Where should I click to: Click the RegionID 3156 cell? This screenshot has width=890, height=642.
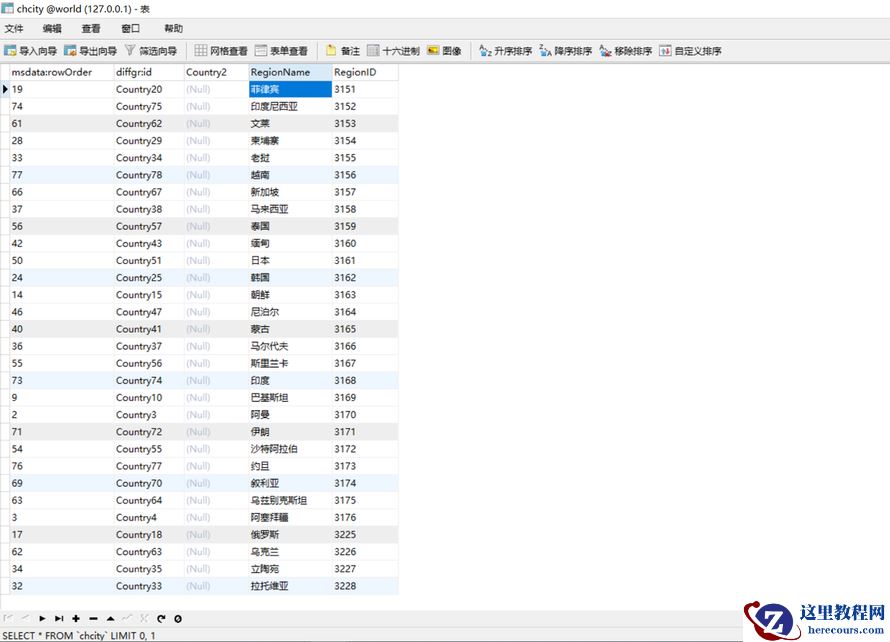pos(365,175)
